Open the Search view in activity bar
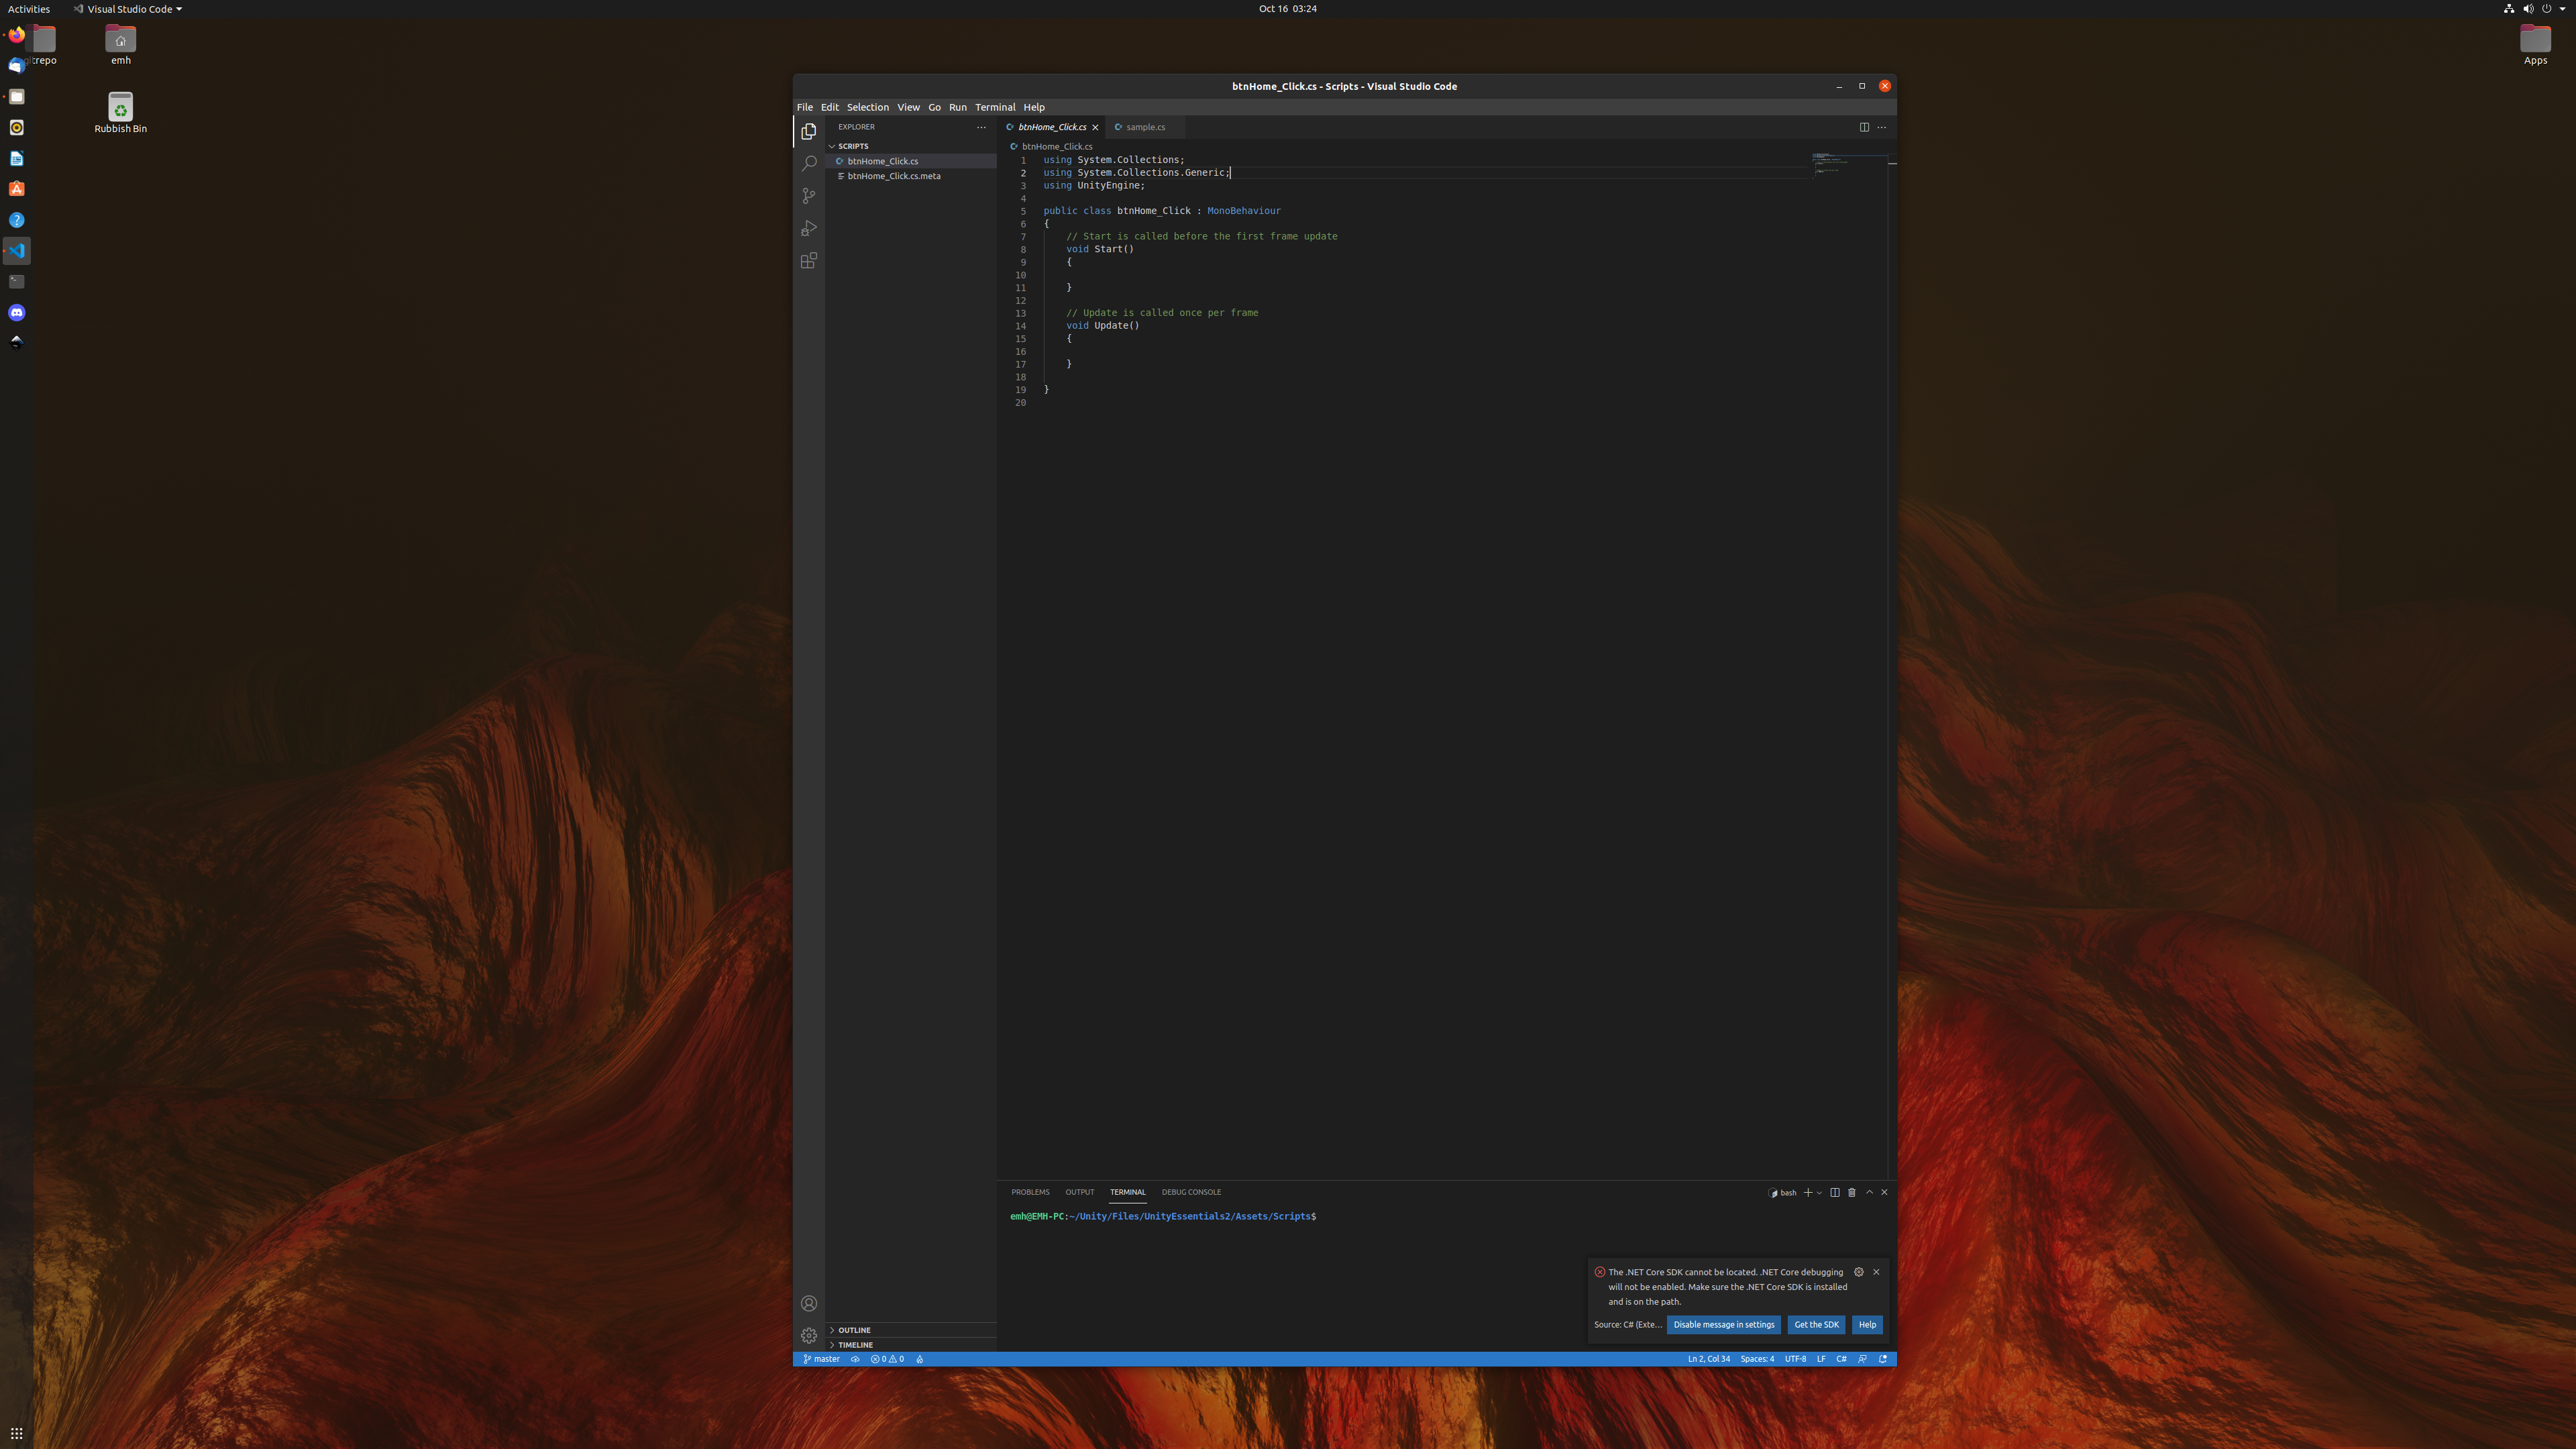 (x=809, y=163)
